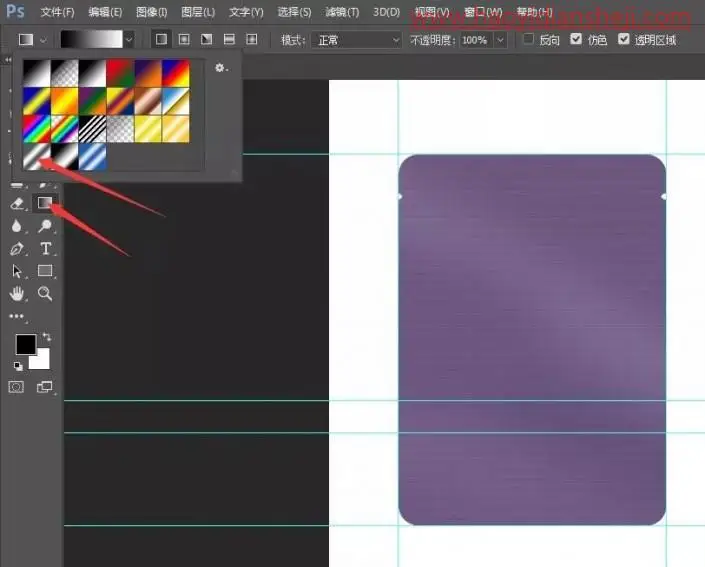The image size is (705, 567).
Task: Click the gradient preview bar to edit
Action: [92, 40]
